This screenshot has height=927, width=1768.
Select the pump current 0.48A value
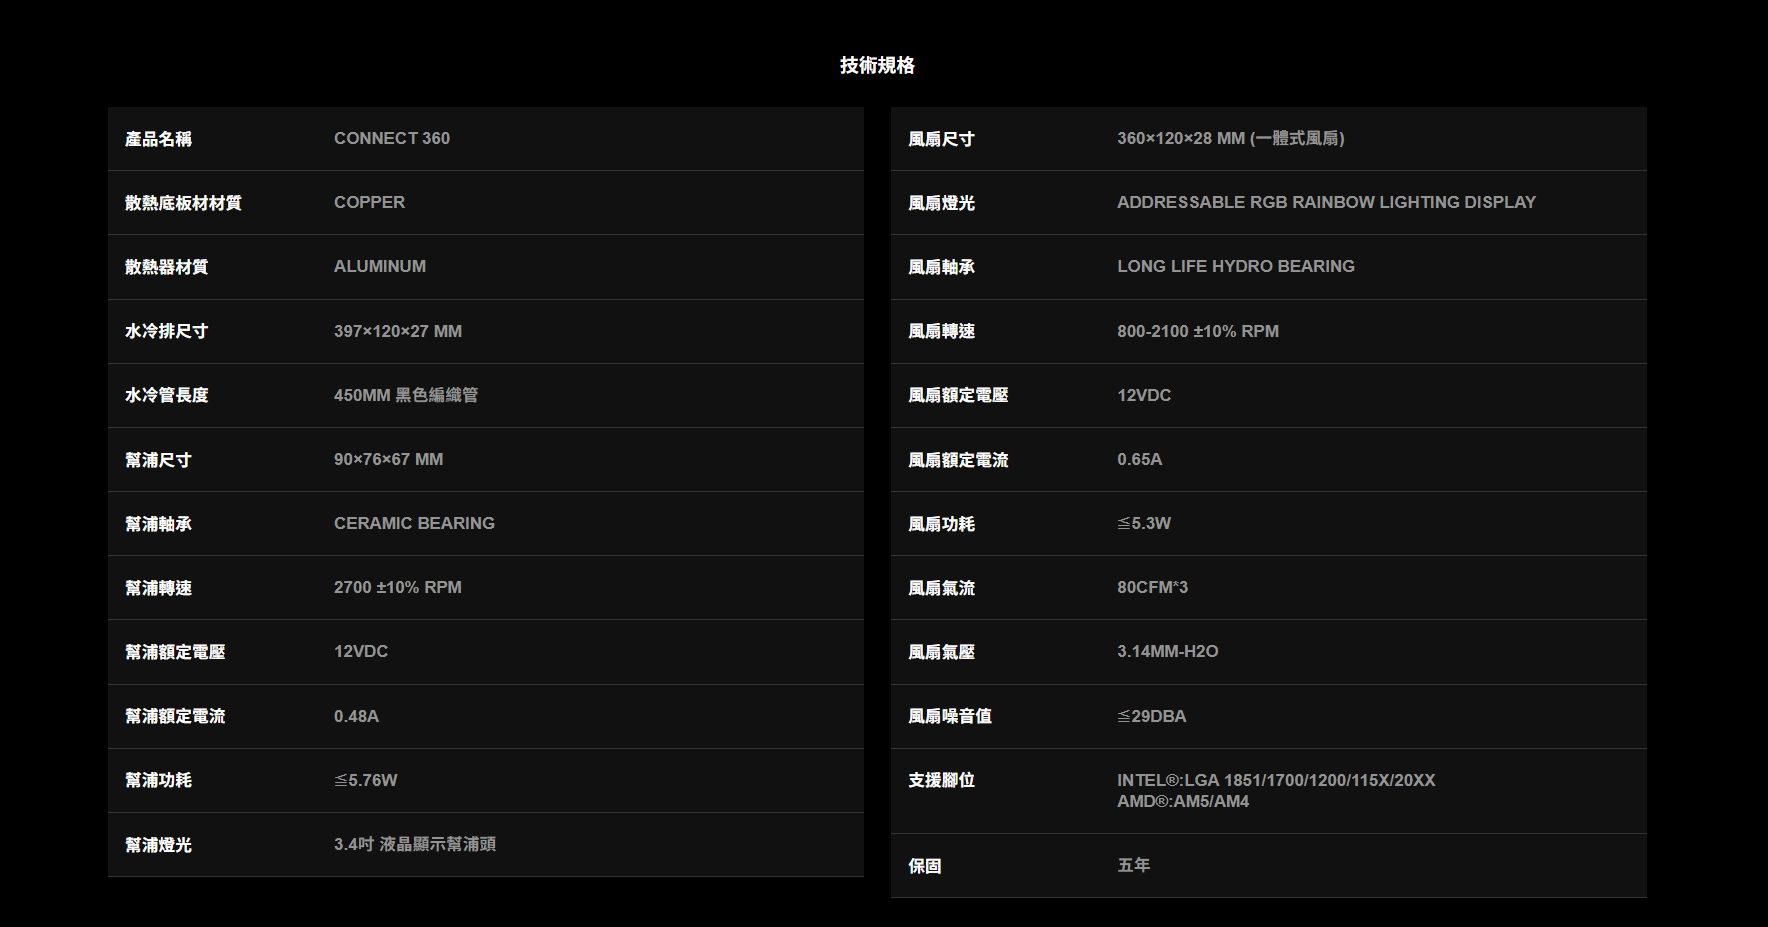pos(356,716)
